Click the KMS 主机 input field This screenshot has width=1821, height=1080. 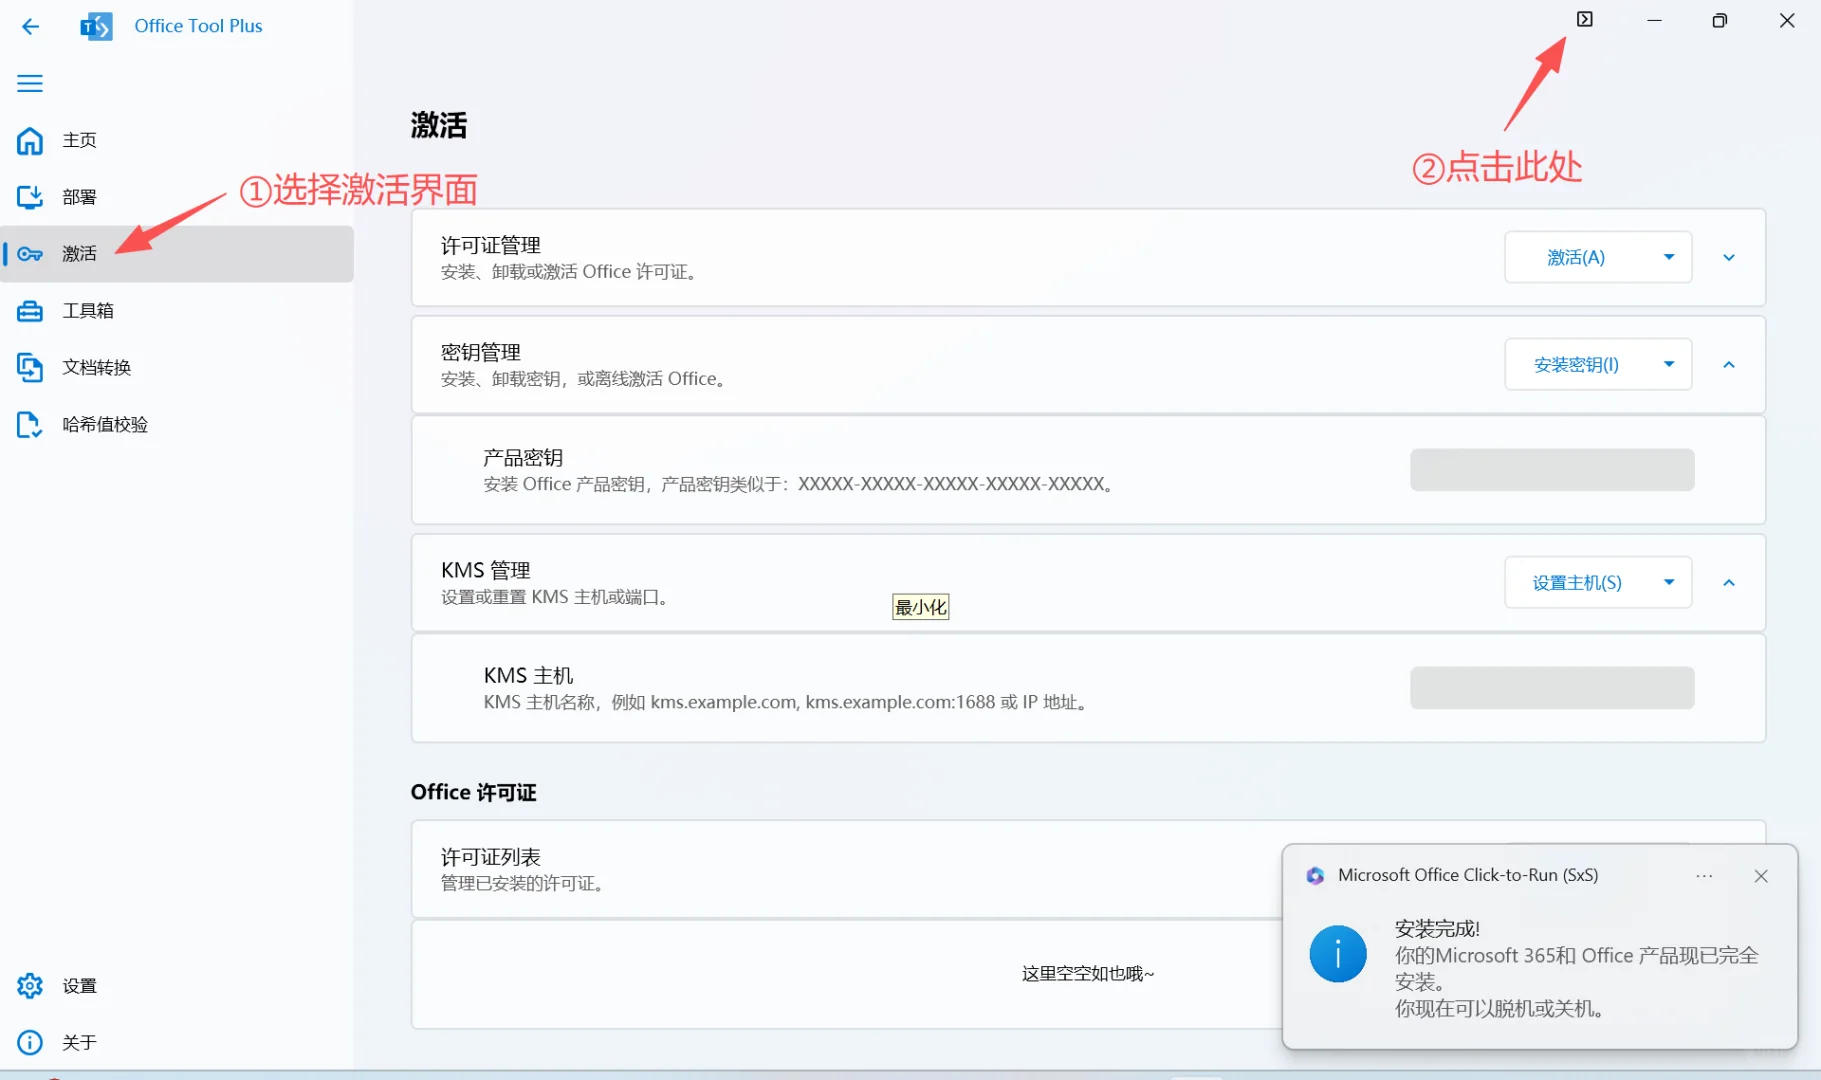click(x=1550, y=687)
